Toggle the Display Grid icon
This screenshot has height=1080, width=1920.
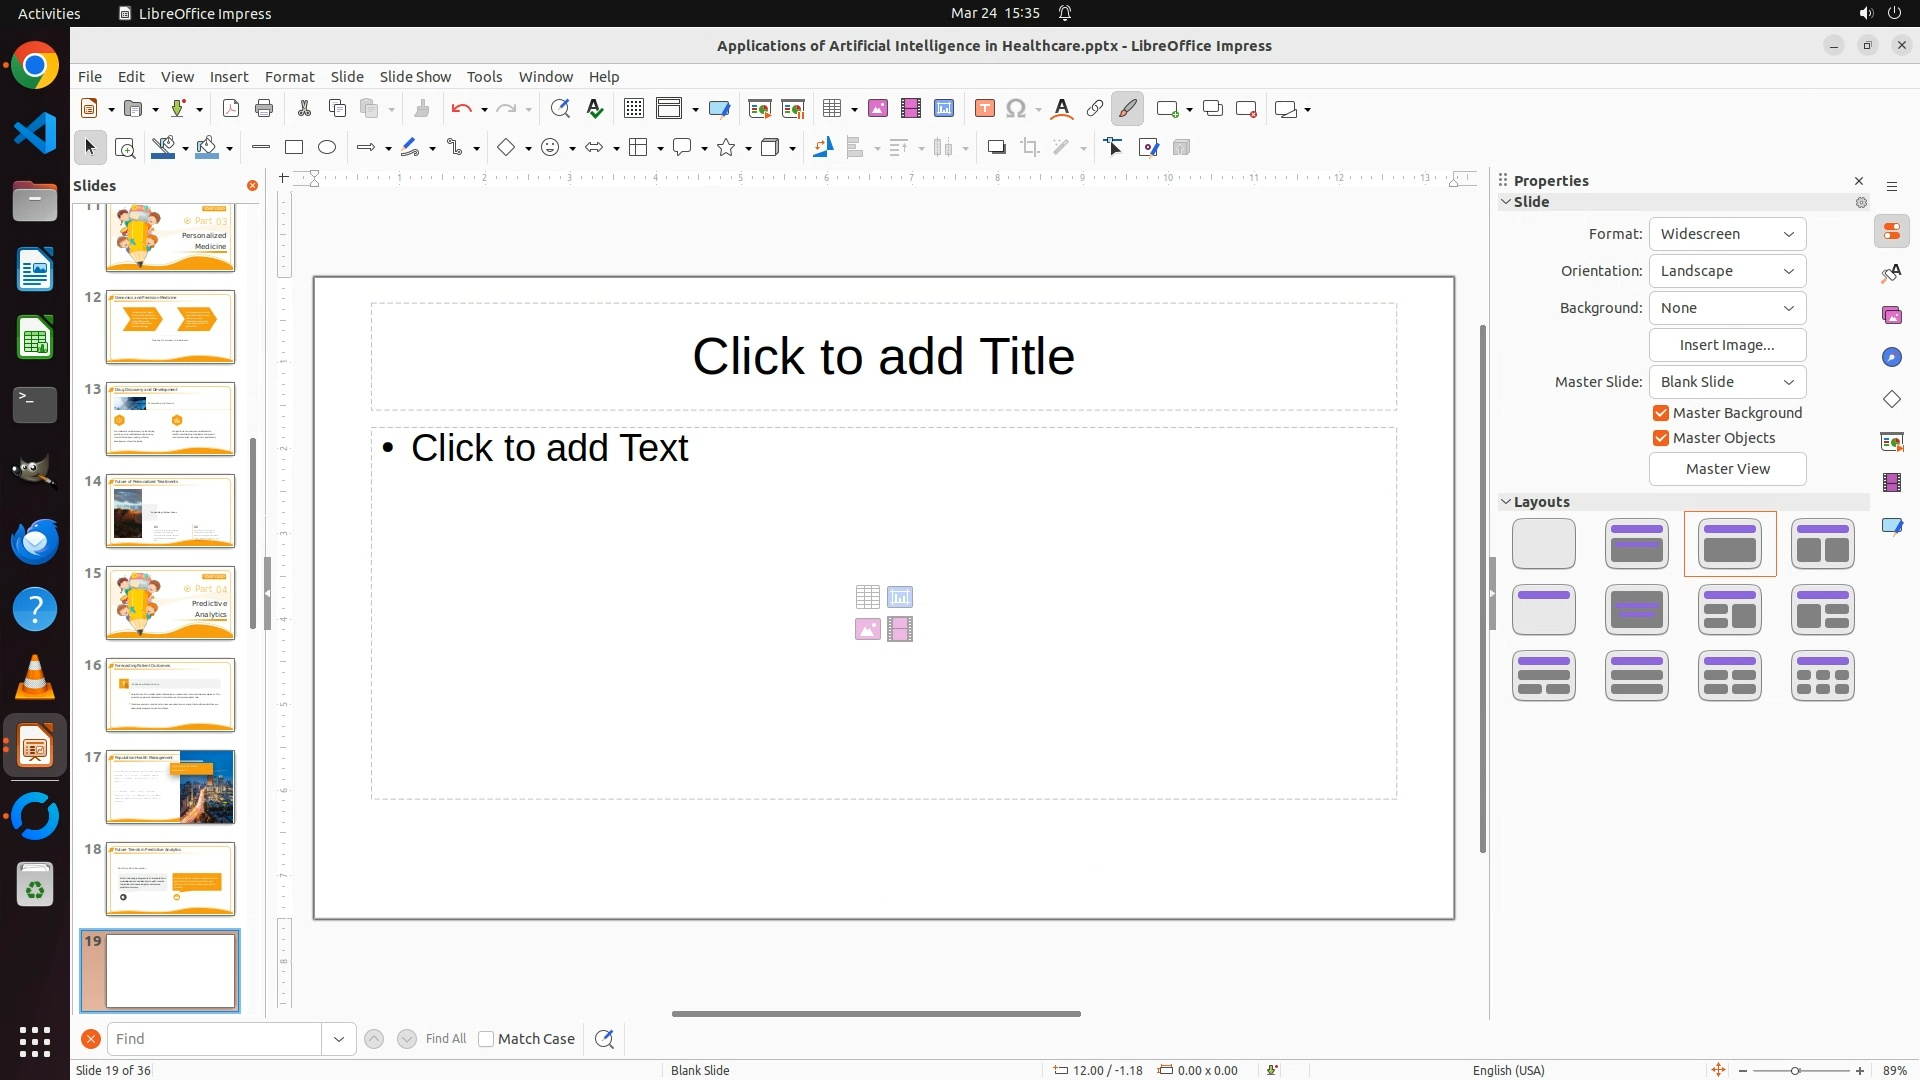[x=633, y=109]
